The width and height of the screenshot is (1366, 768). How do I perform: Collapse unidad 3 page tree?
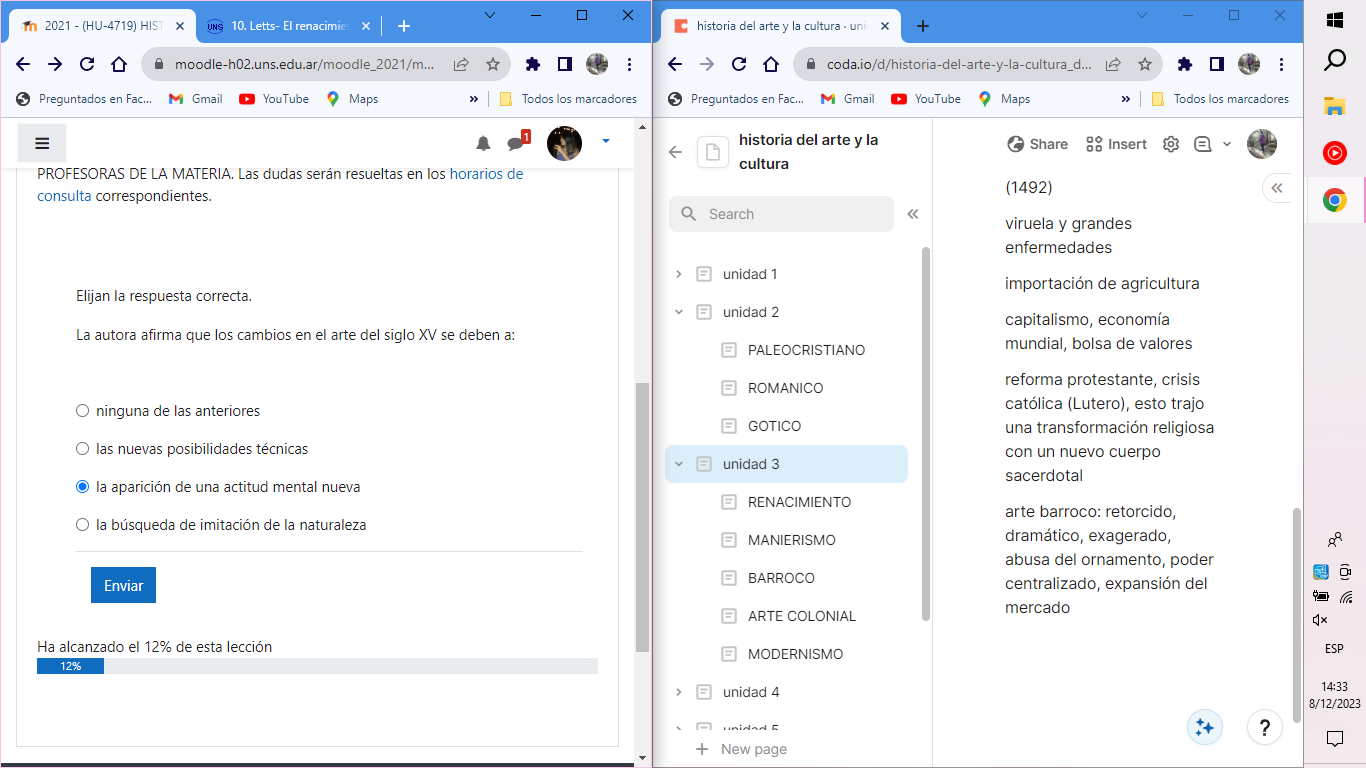(679, 464)
